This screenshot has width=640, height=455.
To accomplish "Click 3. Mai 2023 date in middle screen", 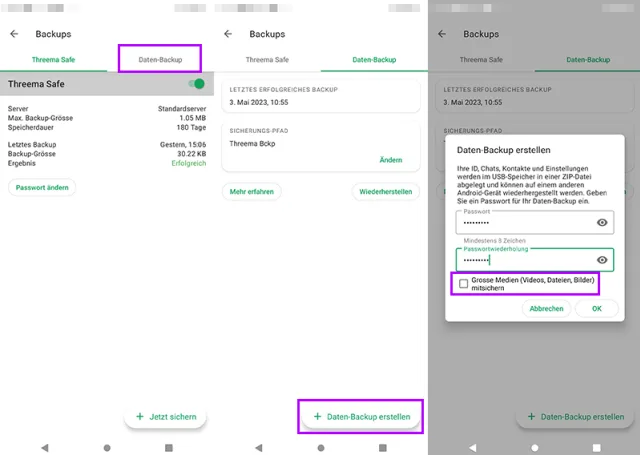I will coord(259,102).
